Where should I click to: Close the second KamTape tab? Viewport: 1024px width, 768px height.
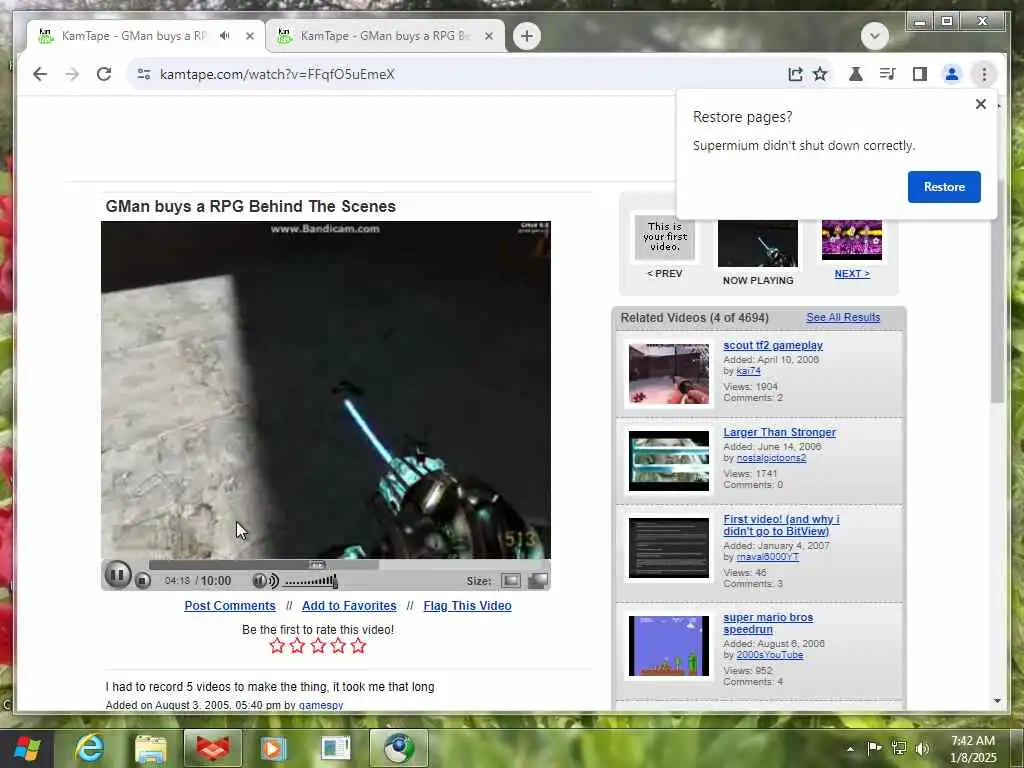click(x=488, y=36)
